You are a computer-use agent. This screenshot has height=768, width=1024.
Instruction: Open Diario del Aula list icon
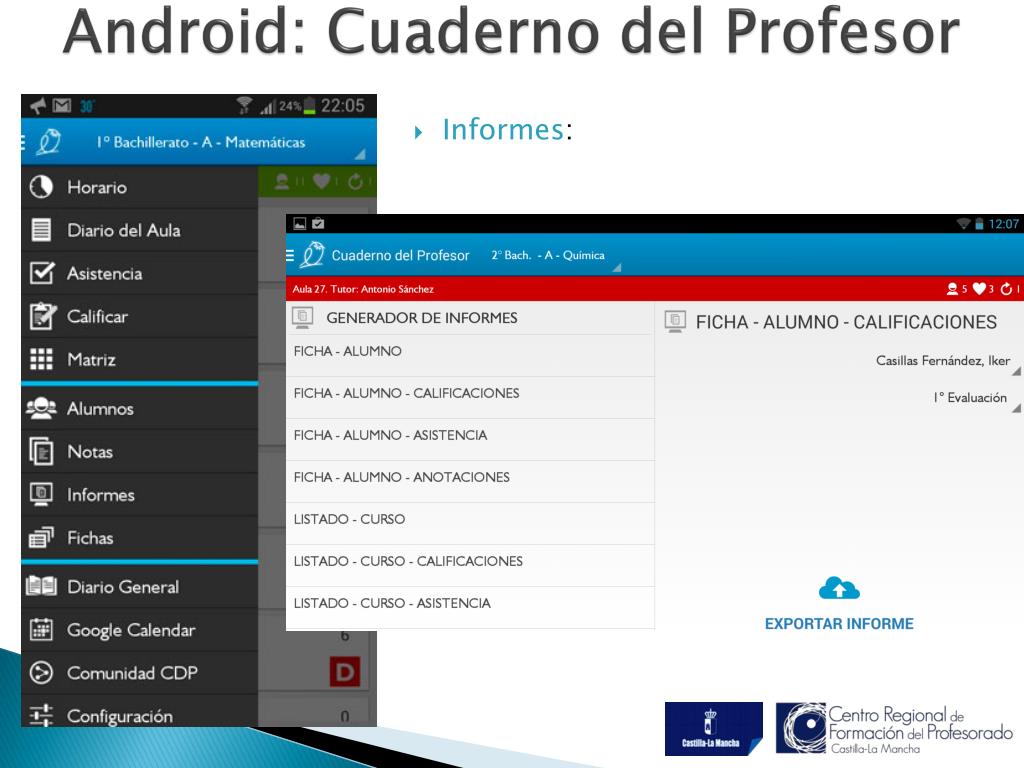point(41,230)
